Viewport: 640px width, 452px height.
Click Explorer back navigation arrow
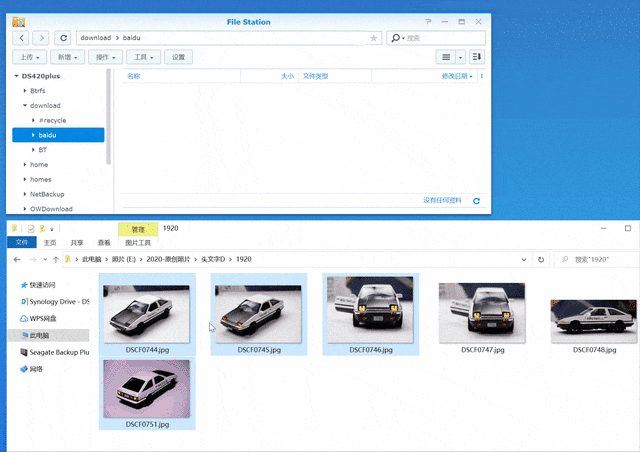click(x=17, y=259)
